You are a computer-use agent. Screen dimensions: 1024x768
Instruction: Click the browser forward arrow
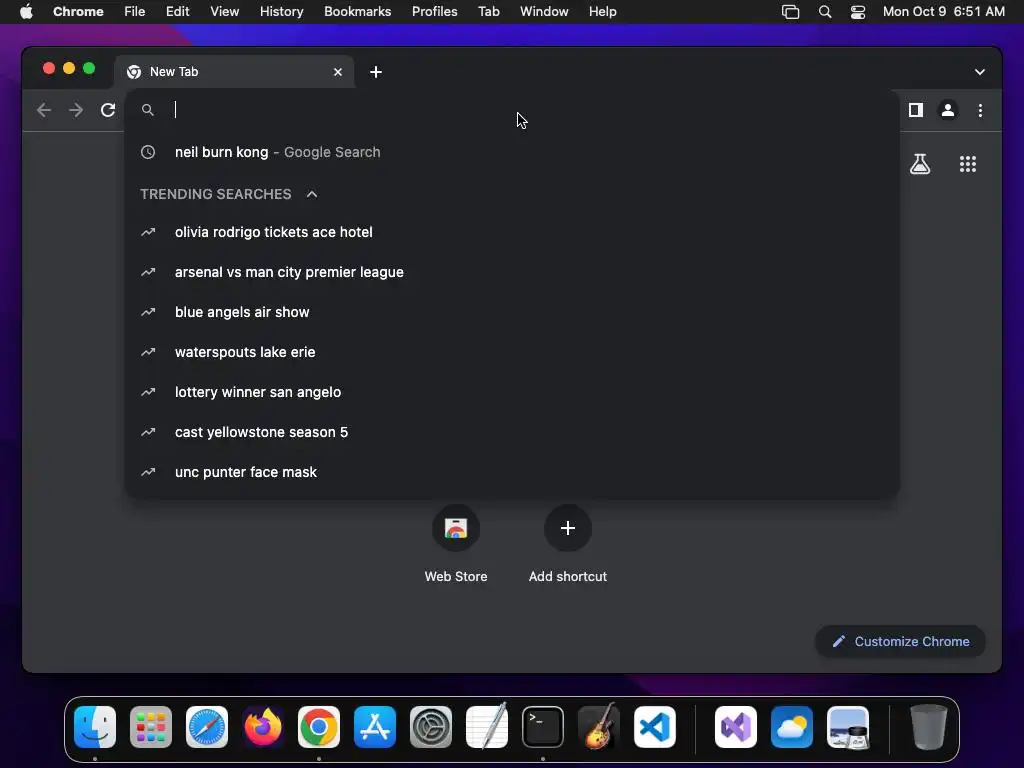coord(76,110)
